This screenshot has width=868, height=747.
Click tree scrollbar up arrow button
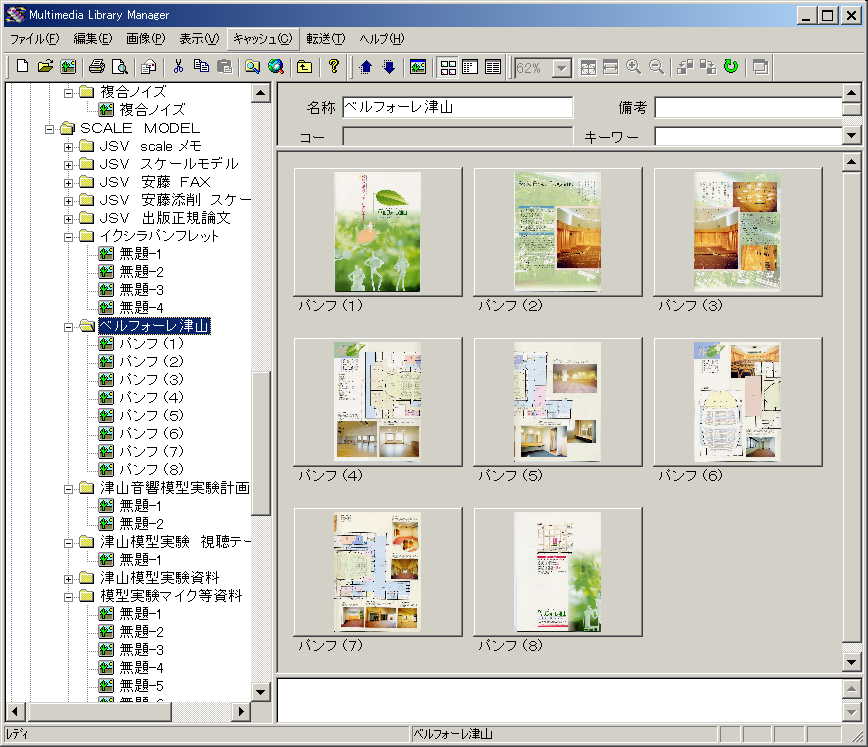tap(260, 92)
